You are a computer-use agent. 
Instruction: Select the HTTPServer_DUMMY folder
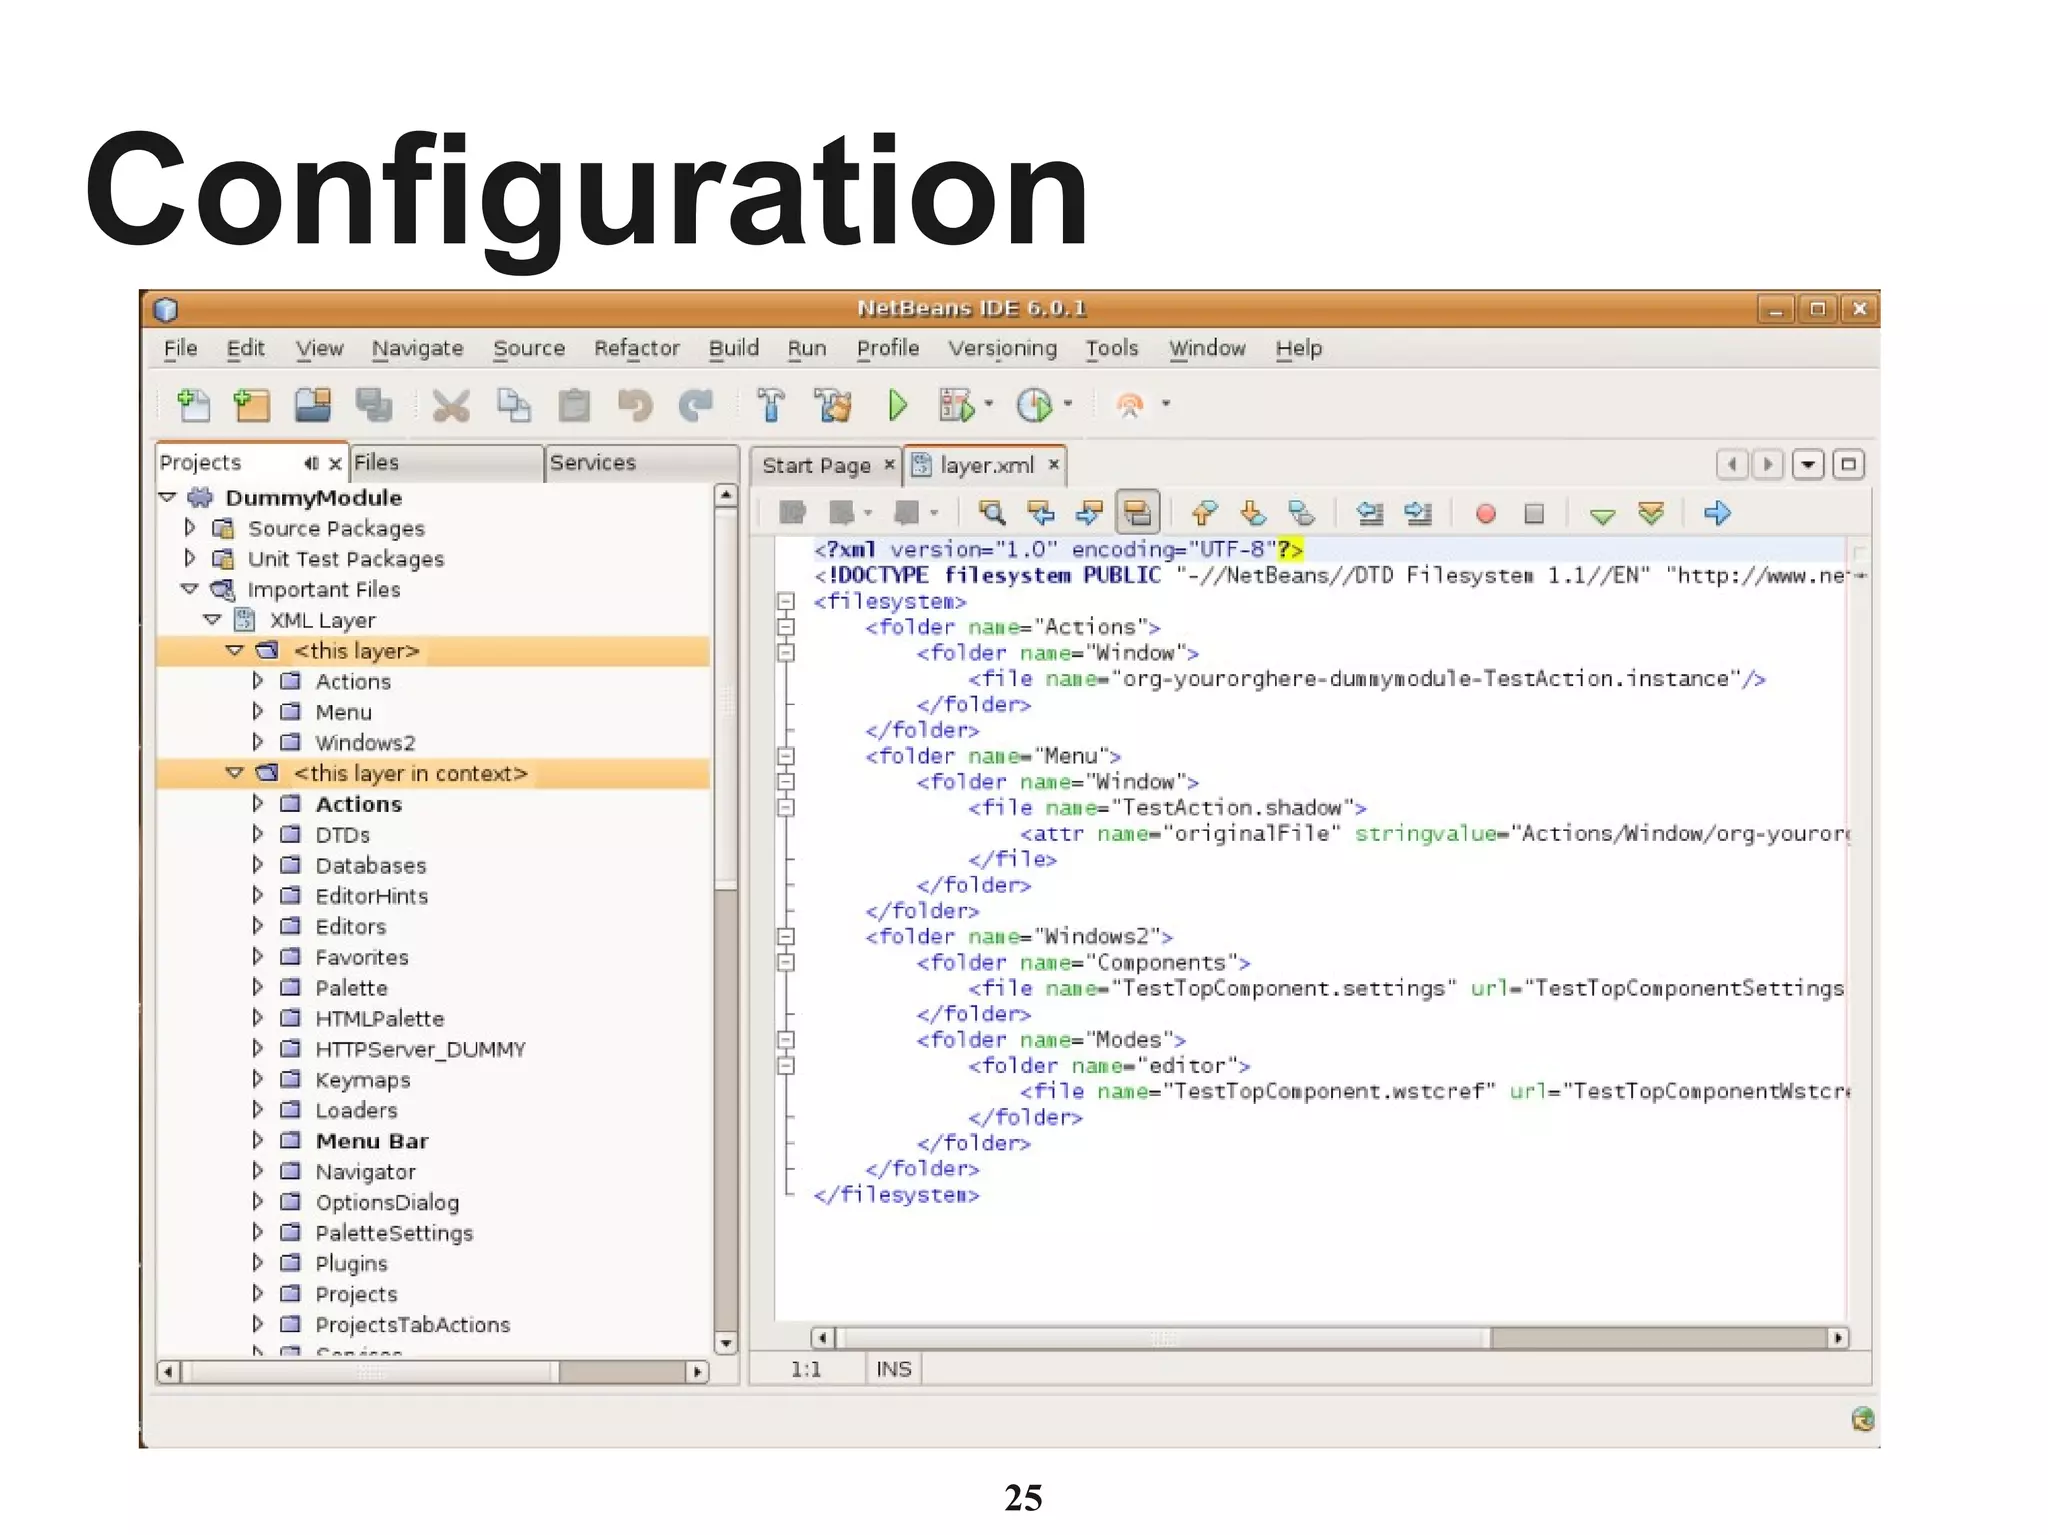pyautogui.click(x=420, y=1049)
